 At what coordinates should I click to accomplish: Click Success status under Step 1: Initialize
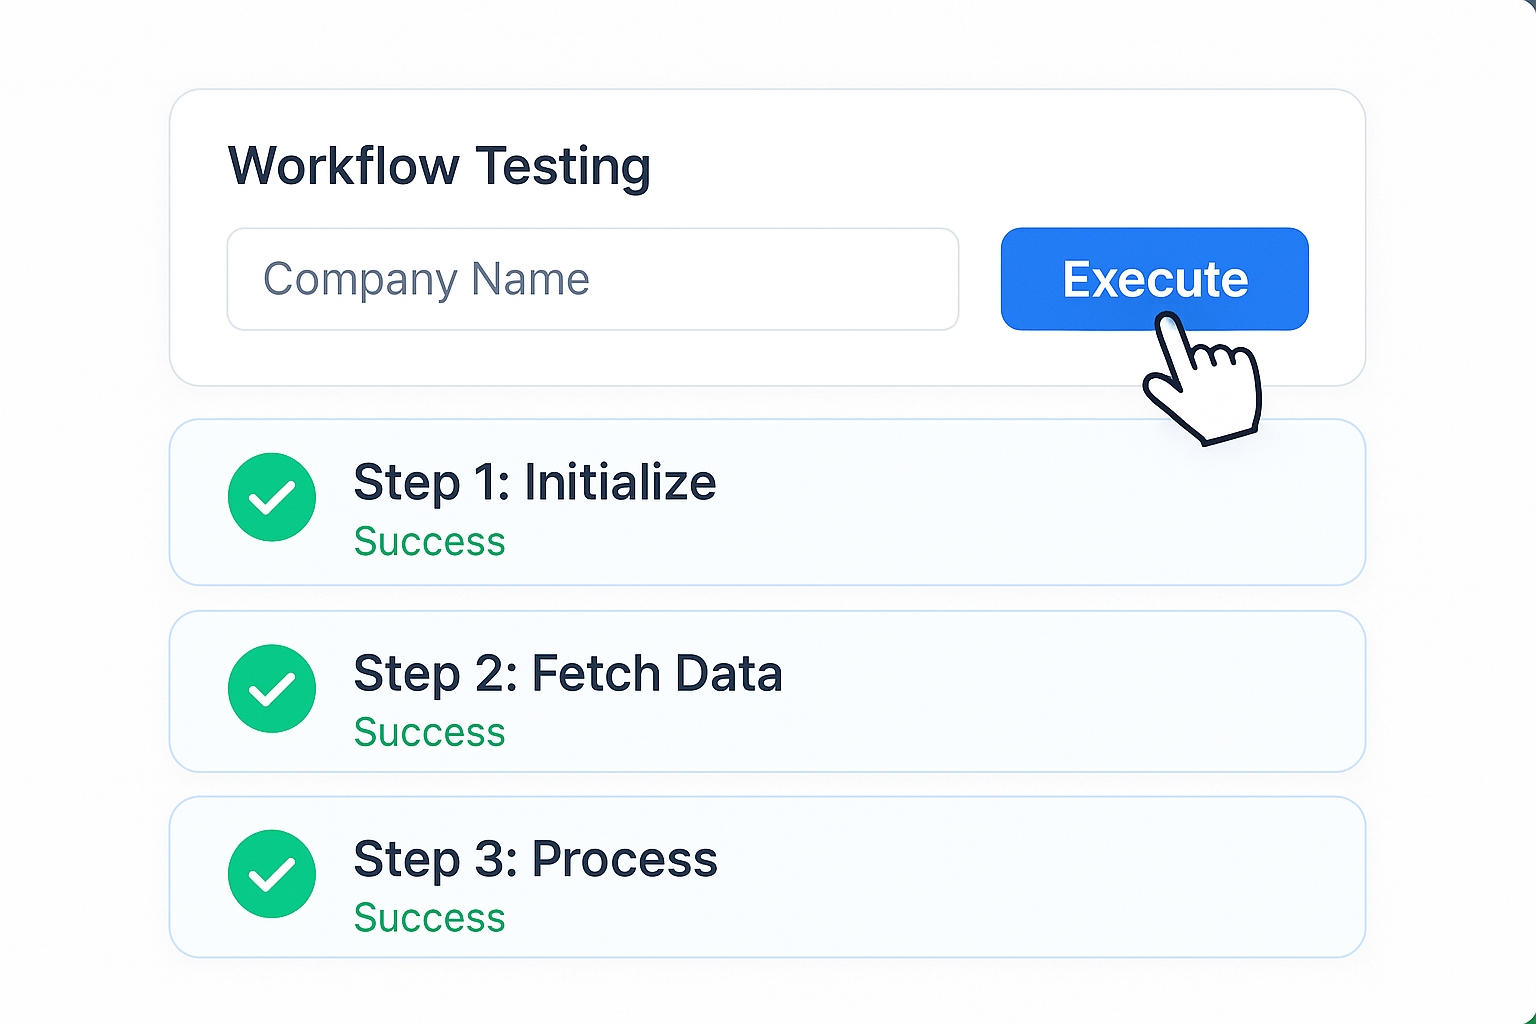click(x=429, y=541)
